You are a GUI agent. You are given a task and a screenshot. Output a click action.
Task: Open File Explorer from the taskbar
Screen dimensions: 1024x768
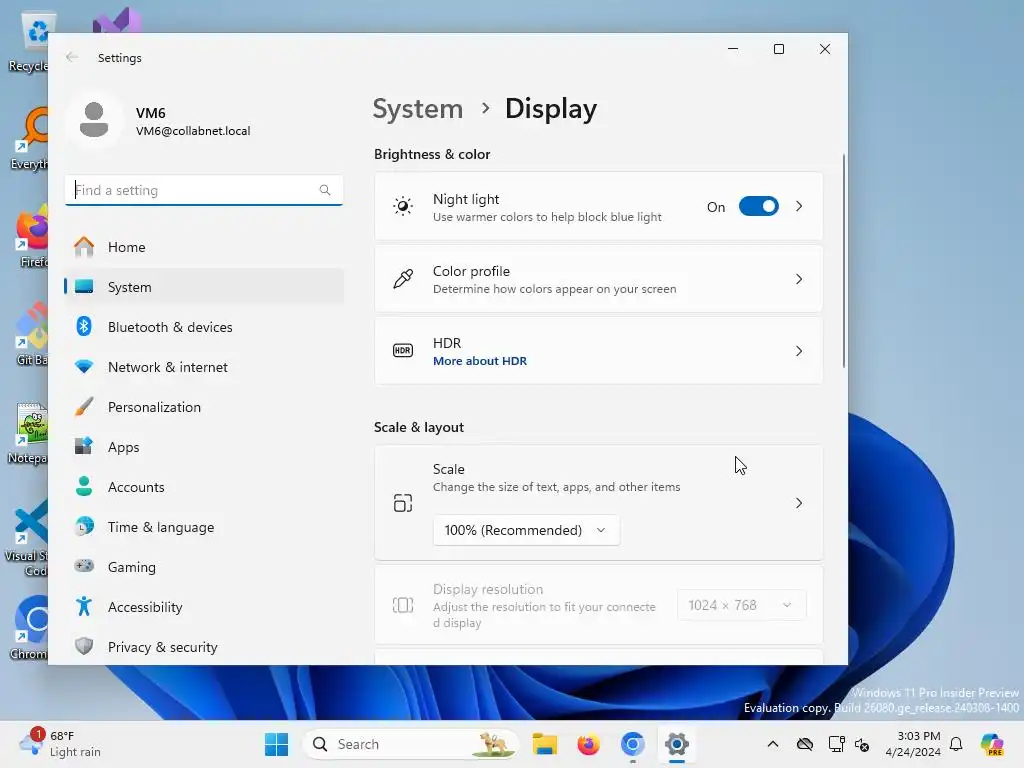(545, 744)
